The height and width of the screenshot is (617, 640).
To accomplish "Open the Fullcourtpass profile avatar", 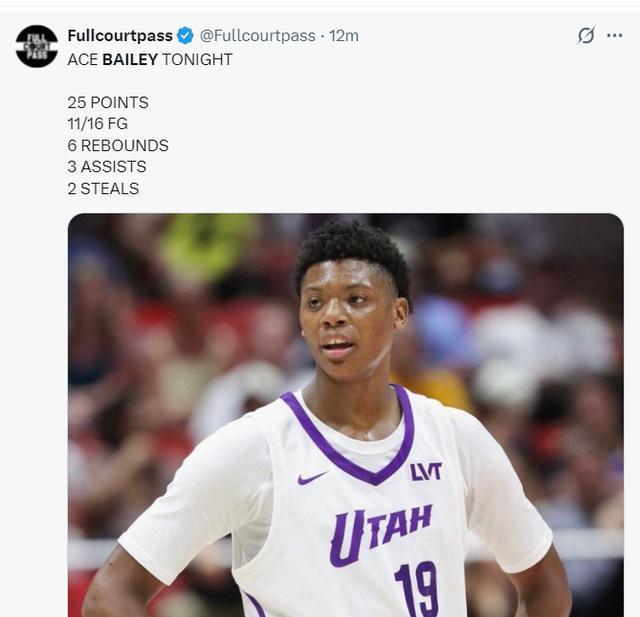I will 37,46.
